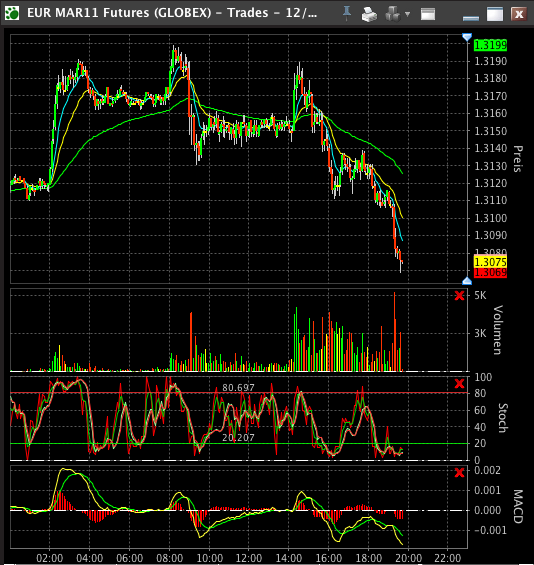Click the bottom blue triangle on price axis
The image size is (534, 565).
tap(467, 281)
